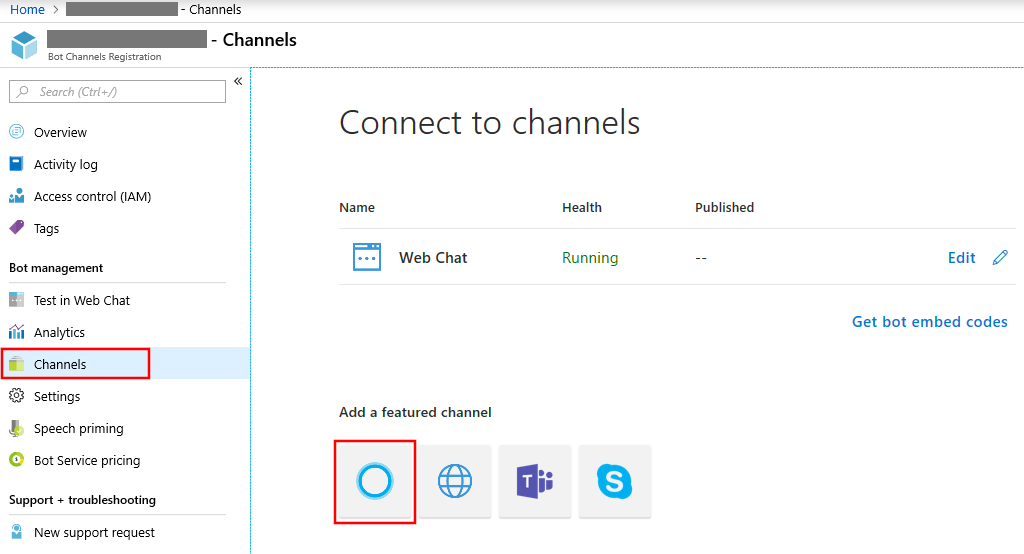Open the Overview menu item
1024x554 pixels.
coord(60,133)
